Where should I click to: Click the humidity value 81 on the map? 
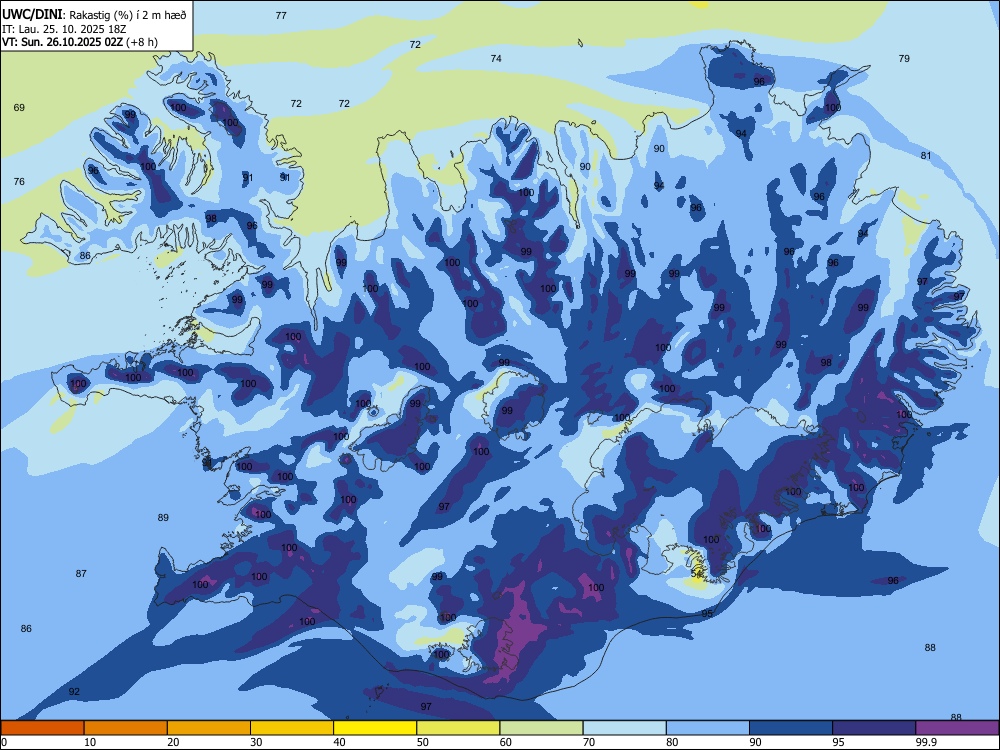[926, 155]
